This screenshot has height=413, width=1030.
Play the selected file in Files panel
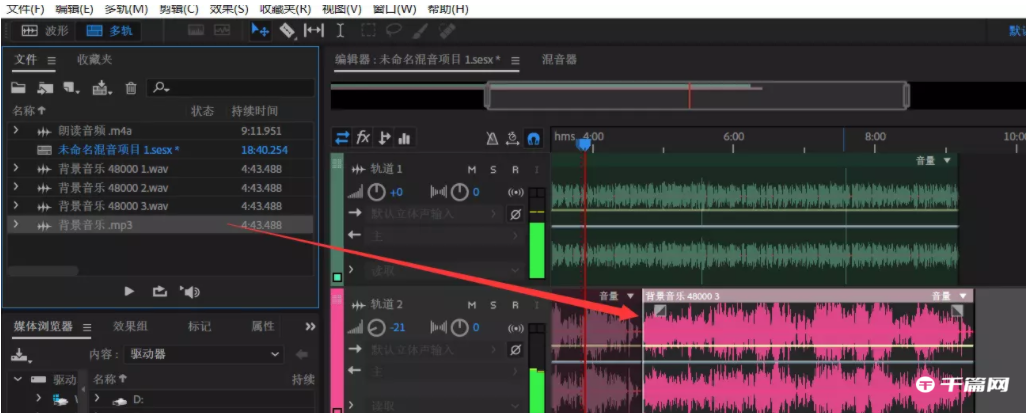129,292
